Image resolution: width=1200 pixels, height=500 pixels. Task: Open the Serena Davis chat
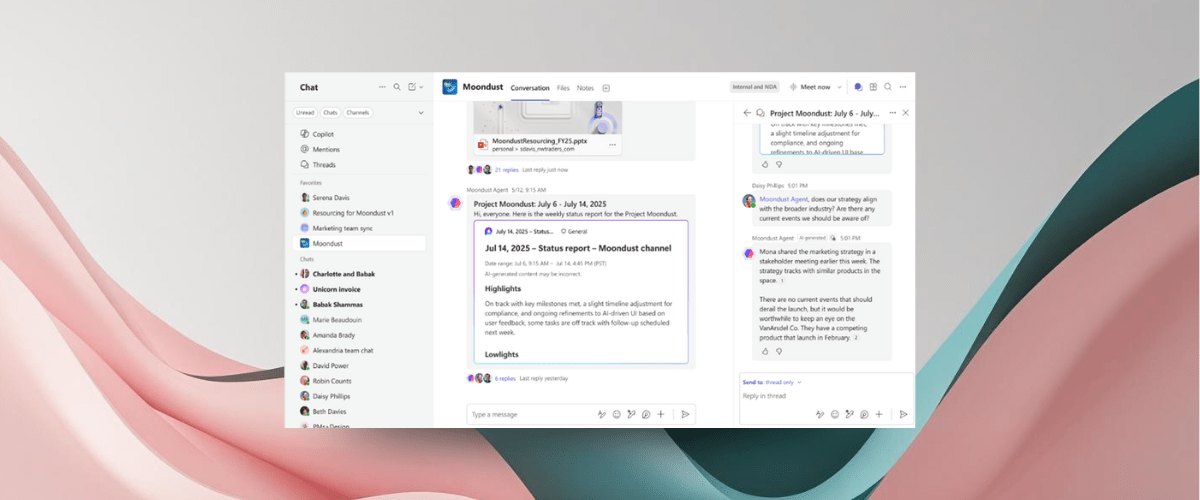tap(360, 198)
